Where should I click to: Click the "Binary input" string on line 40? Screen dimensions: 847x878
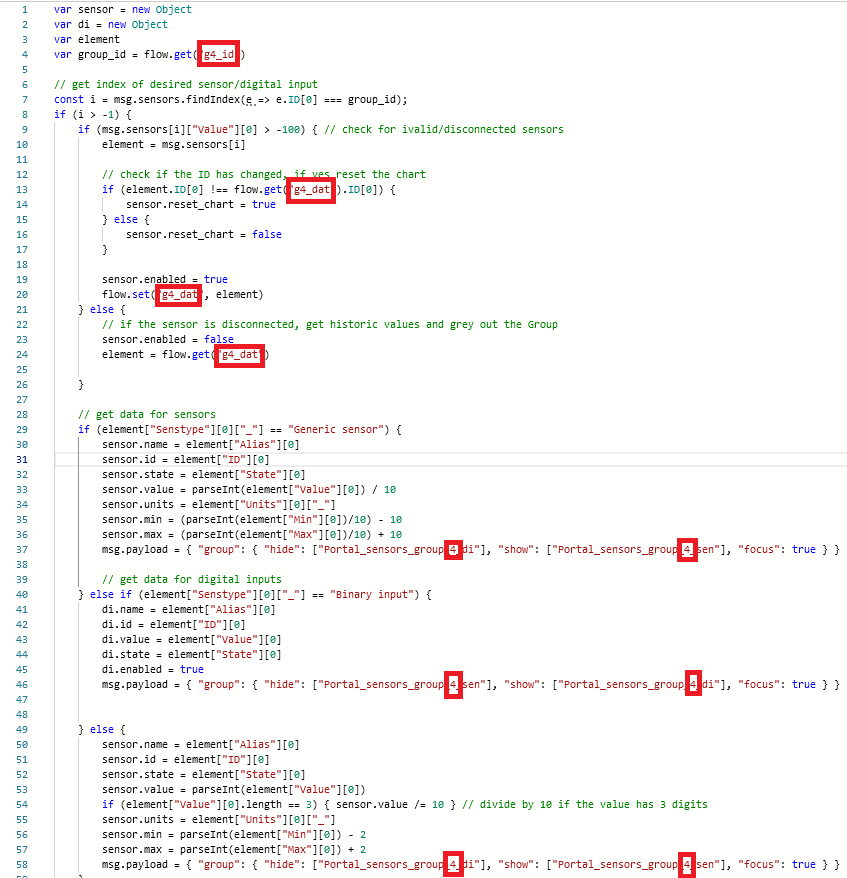(x=372, y=595)
